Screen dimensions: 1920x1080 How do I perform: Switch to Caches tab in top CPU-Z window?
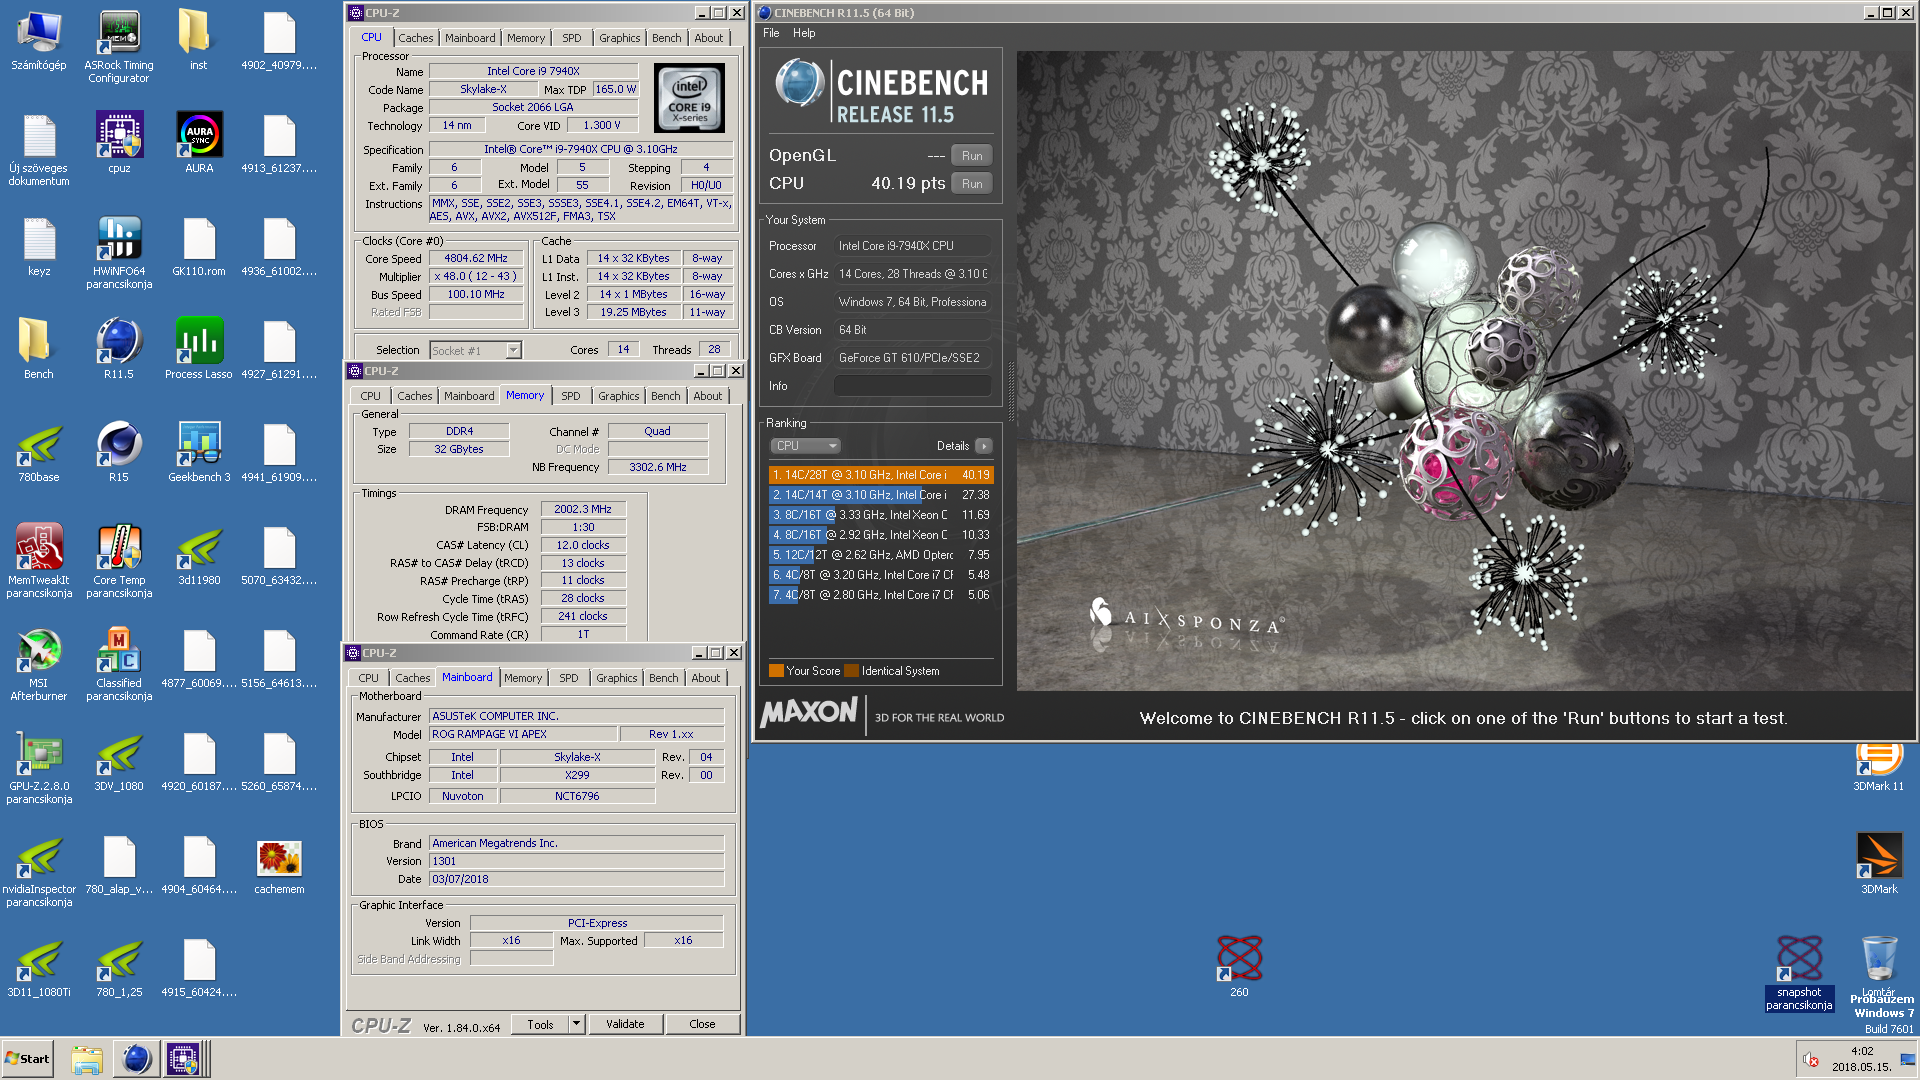416,38
